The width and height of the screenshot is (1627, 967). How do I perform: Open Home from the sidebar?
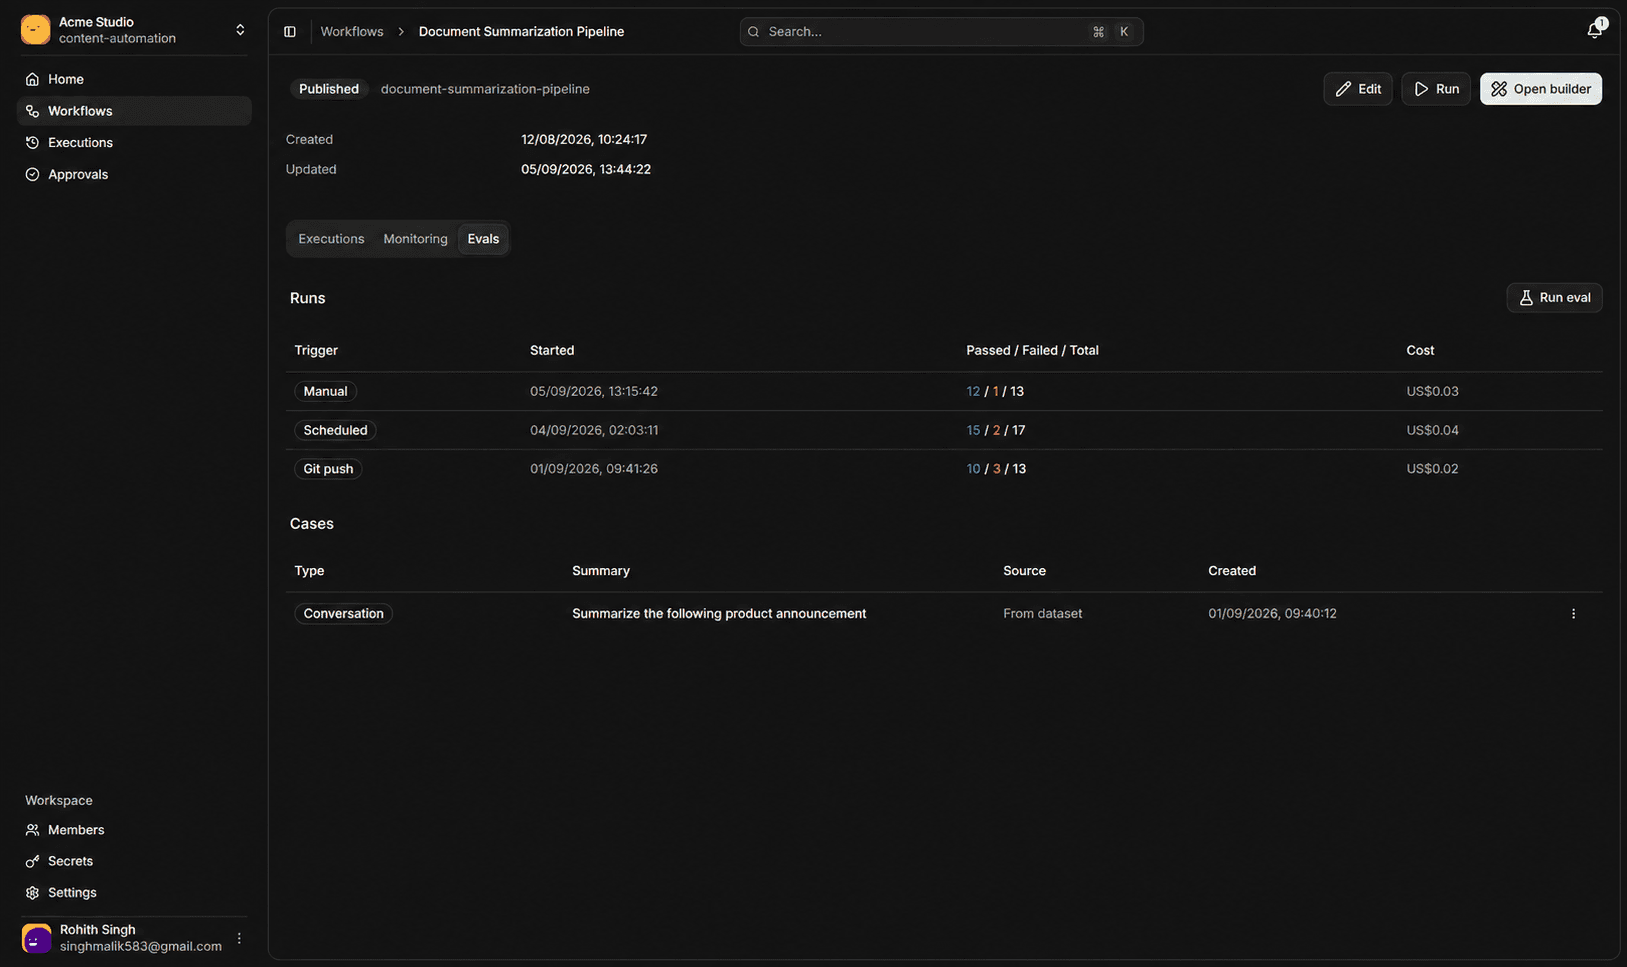pyautogui.click(x=134, y=79)
